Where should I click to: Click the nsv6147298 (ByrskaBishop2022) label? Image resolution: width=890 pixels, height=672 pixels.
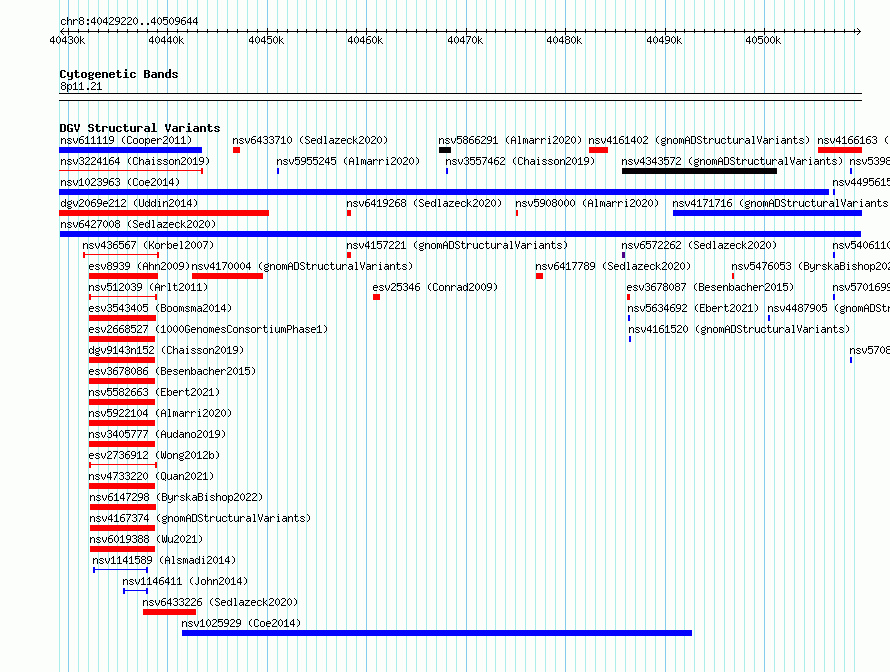pyautogui.click(x=177, y=497)
